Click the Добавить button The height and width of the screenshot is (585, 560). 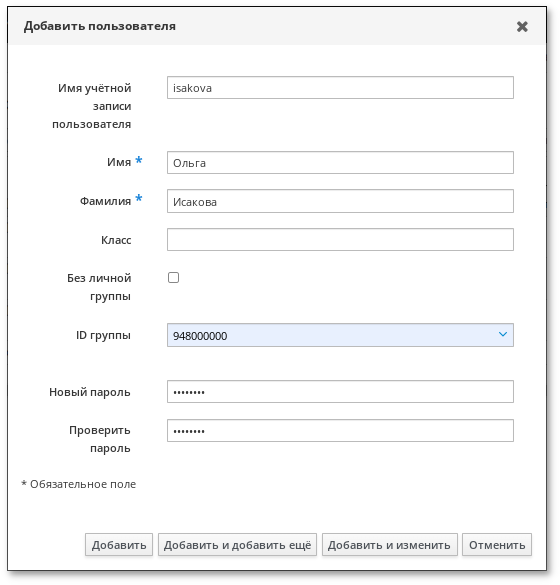coord(119,545)
